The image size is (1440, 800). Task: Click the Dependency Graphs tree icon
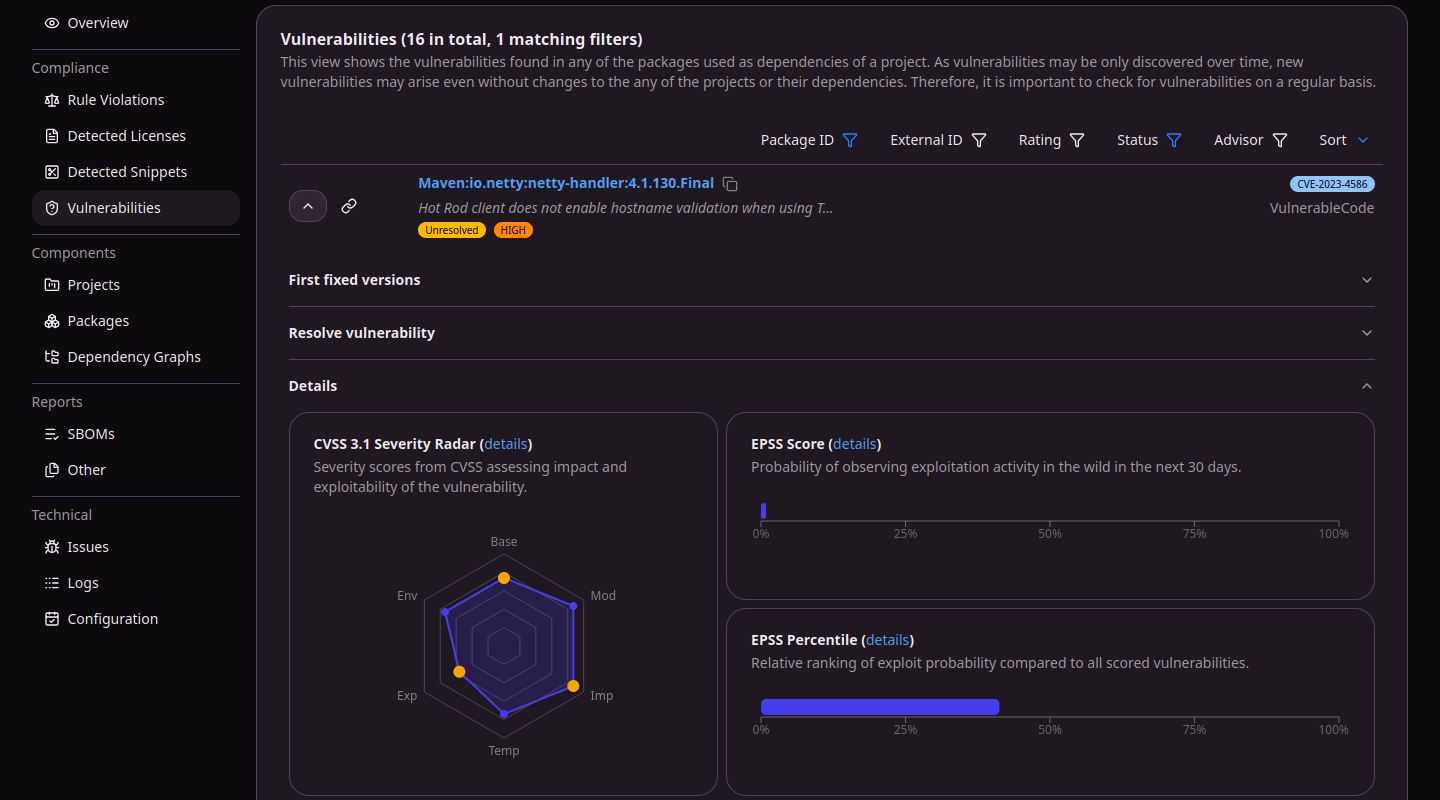(52, 357)
